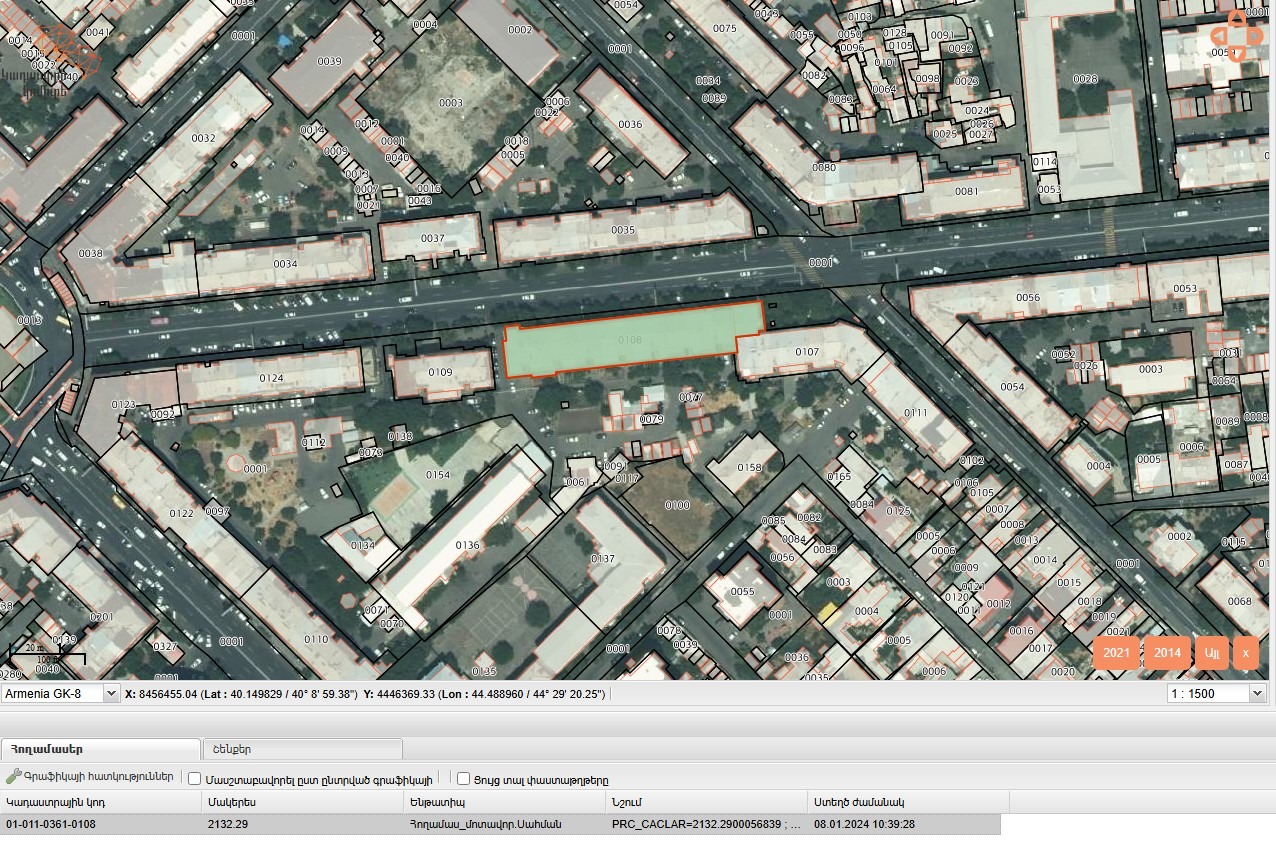Tick the show documents checkbox
1276x841 pixels.
[x=463, y=779]
